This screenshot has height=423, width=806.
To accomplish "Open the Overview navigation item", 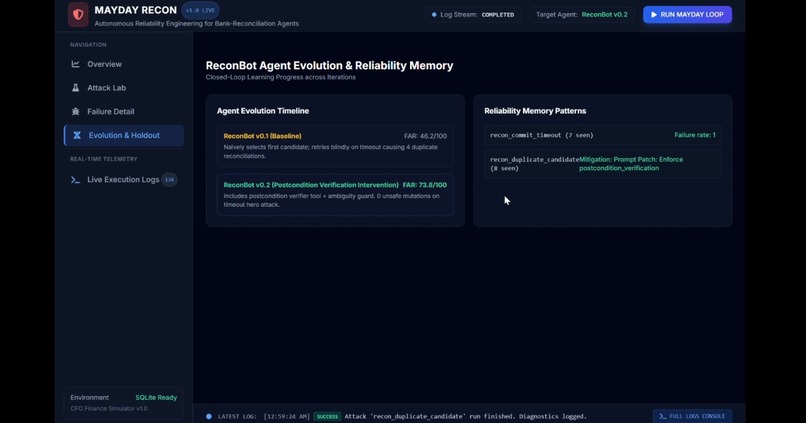I will [124, 64].
